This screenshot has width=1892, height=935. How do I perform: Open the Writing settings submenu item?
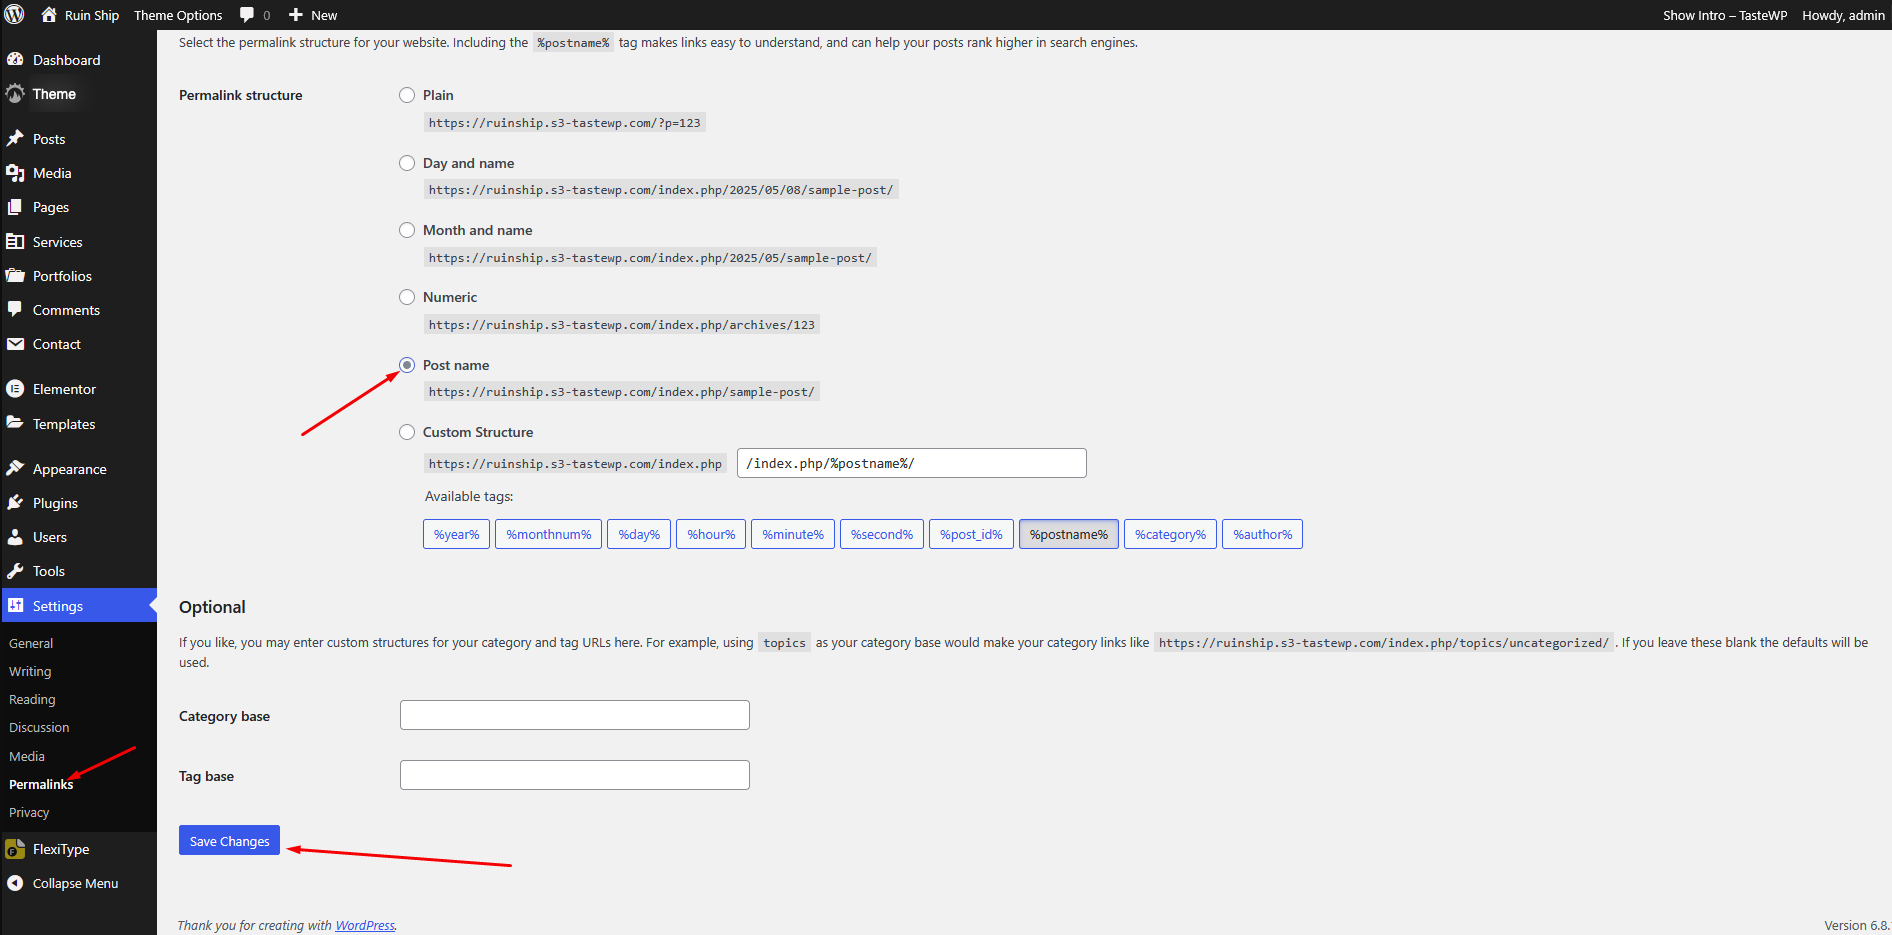(30, 671)
